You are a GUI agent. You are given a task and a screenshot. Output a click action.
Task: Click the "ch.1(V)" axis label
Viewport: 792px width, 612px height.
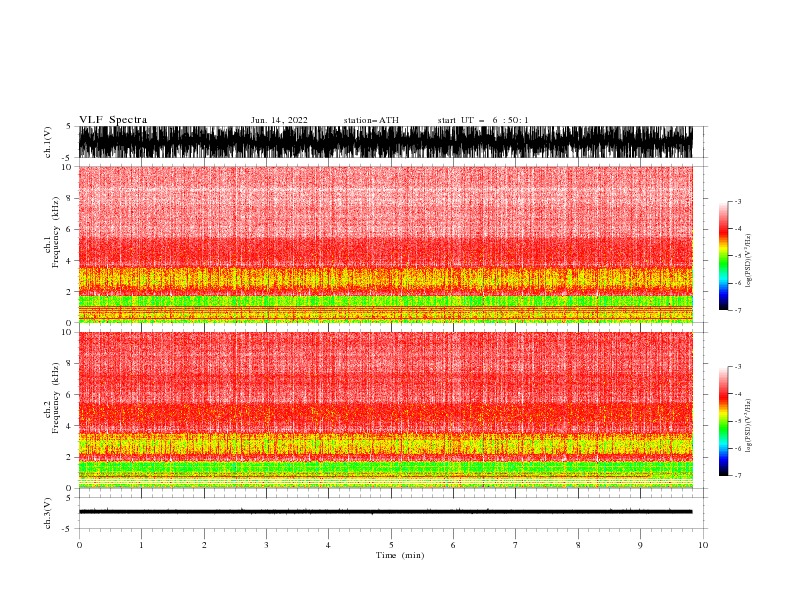click(48, 142)
